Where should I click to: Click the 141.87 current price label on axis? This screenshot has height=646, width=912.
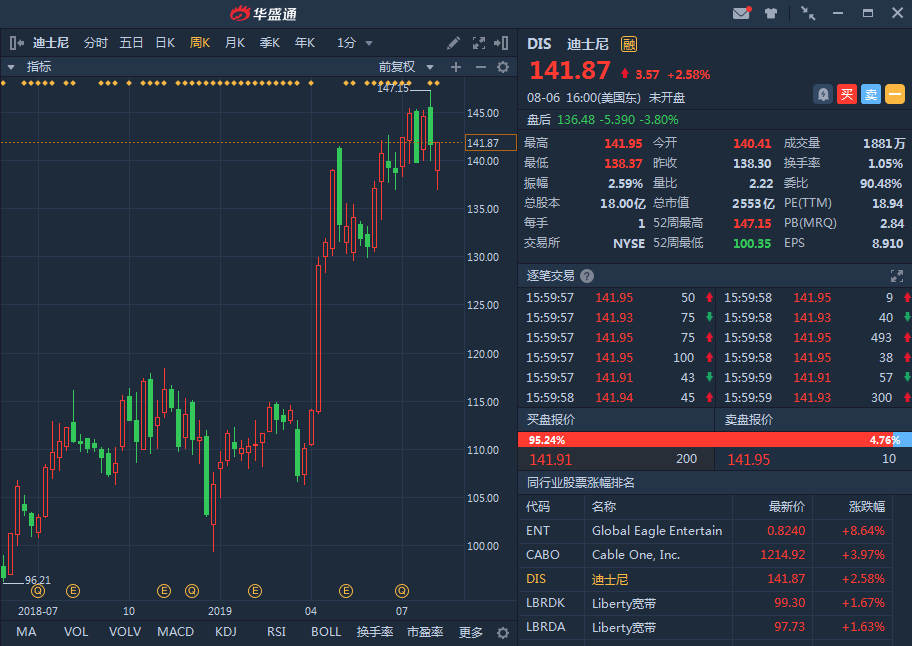(x=490, y=142)
